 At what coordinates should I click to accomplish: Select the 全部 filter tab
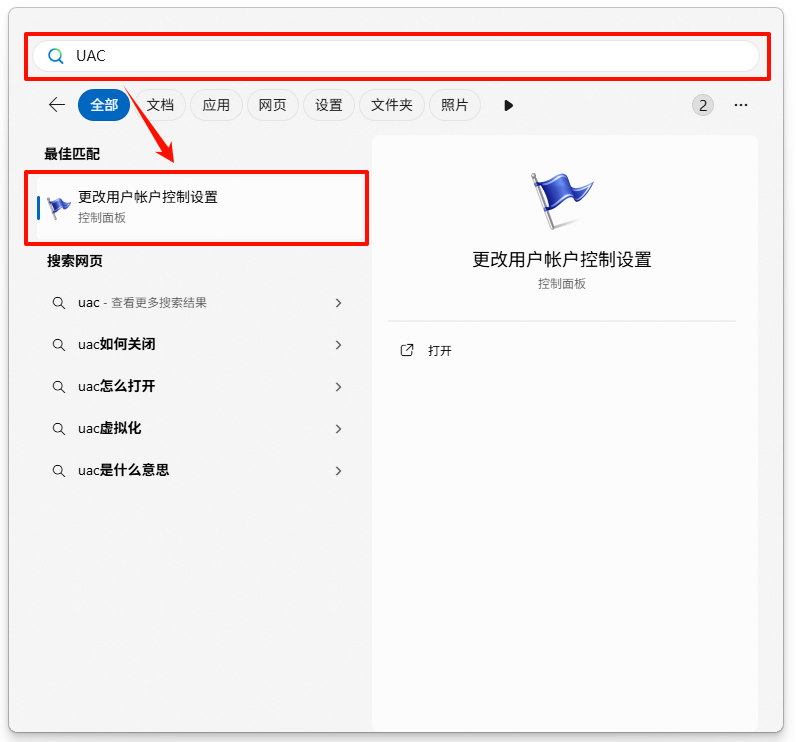[x=104, y=105]
